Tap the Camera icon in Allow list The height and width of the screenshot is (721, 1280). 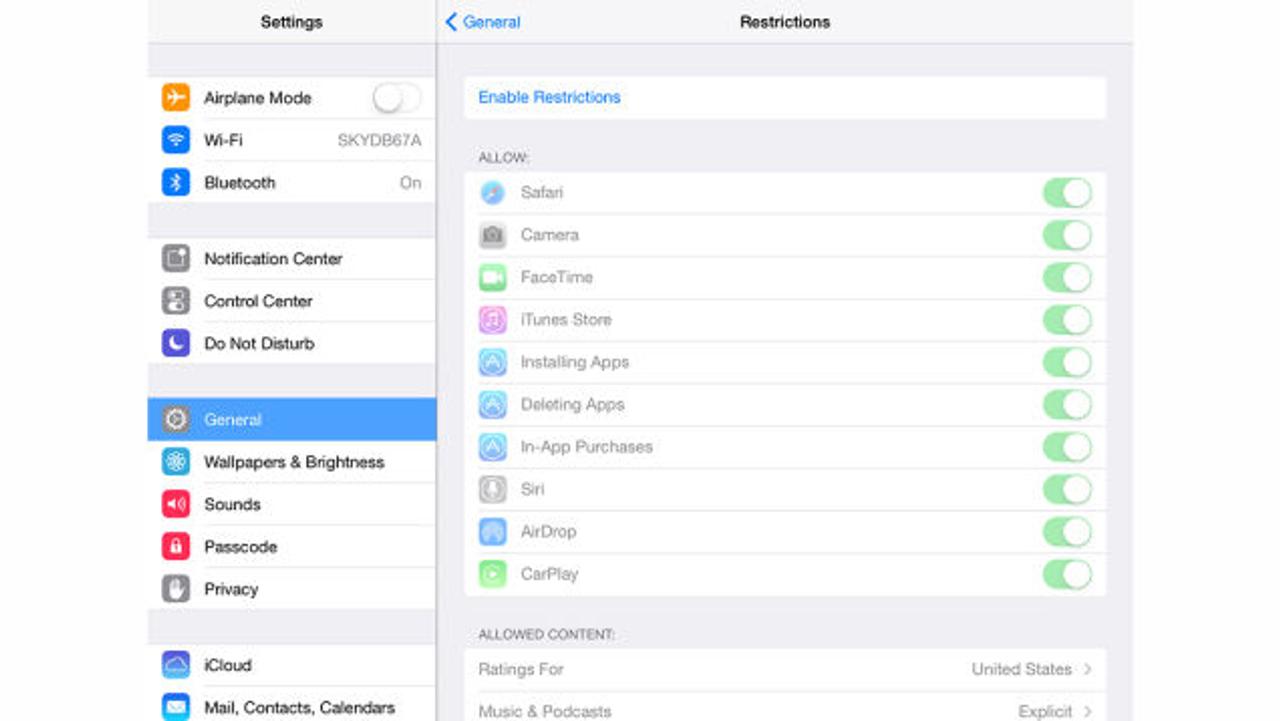click(x=492, y=235)
